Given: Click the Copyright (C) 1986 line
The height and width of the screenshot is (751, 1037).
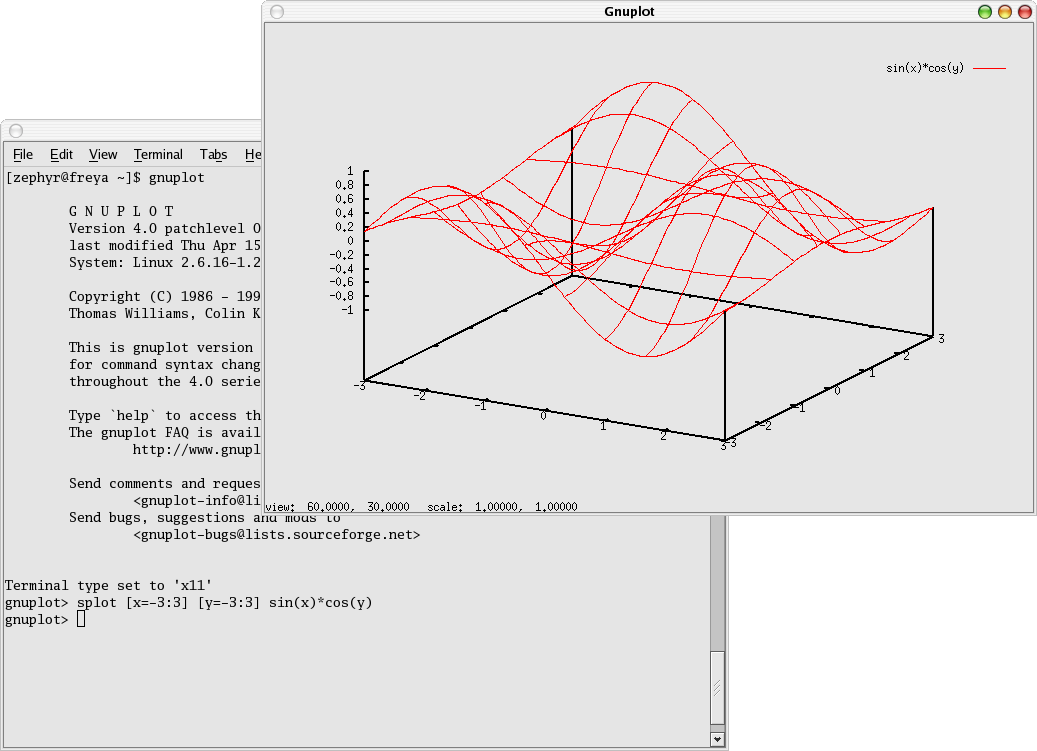Looking at the screenshot, I should point(165,297).
